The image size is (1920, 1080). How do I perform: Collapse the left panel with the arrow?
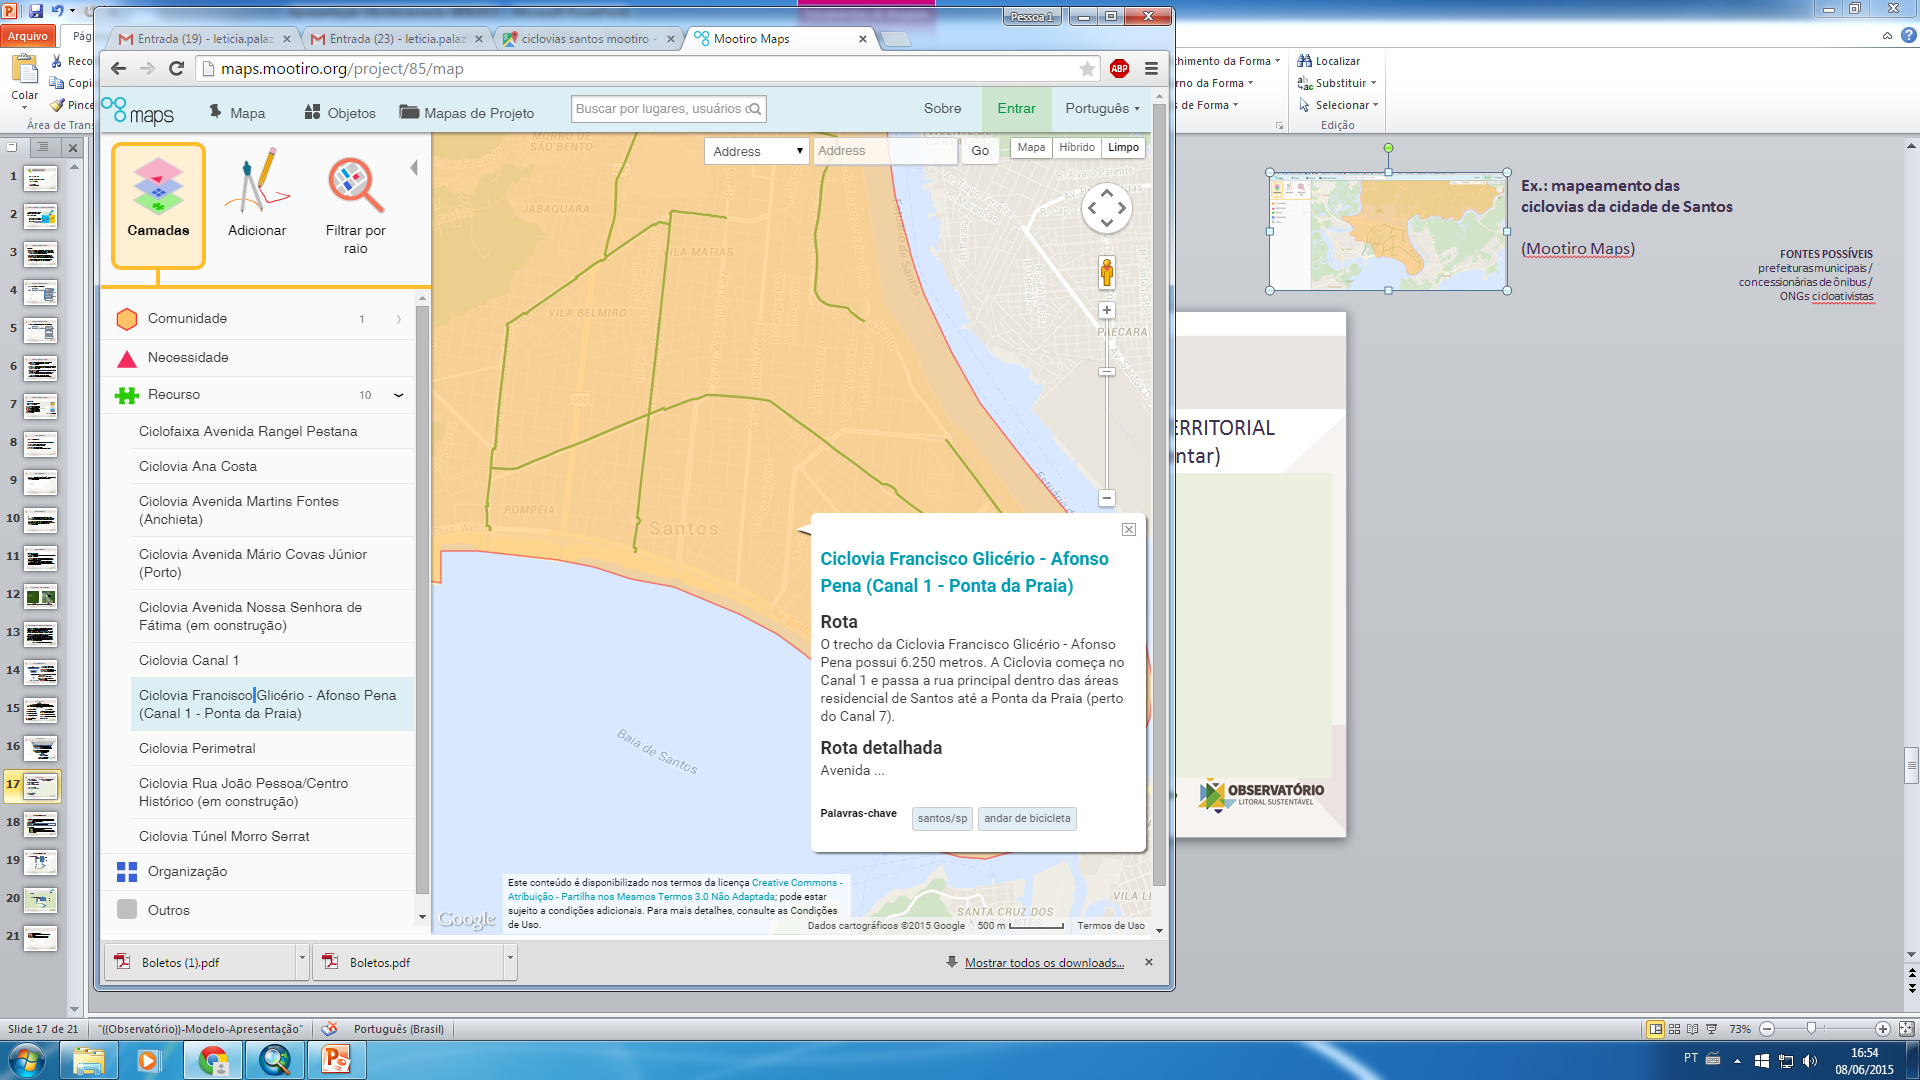414,168
